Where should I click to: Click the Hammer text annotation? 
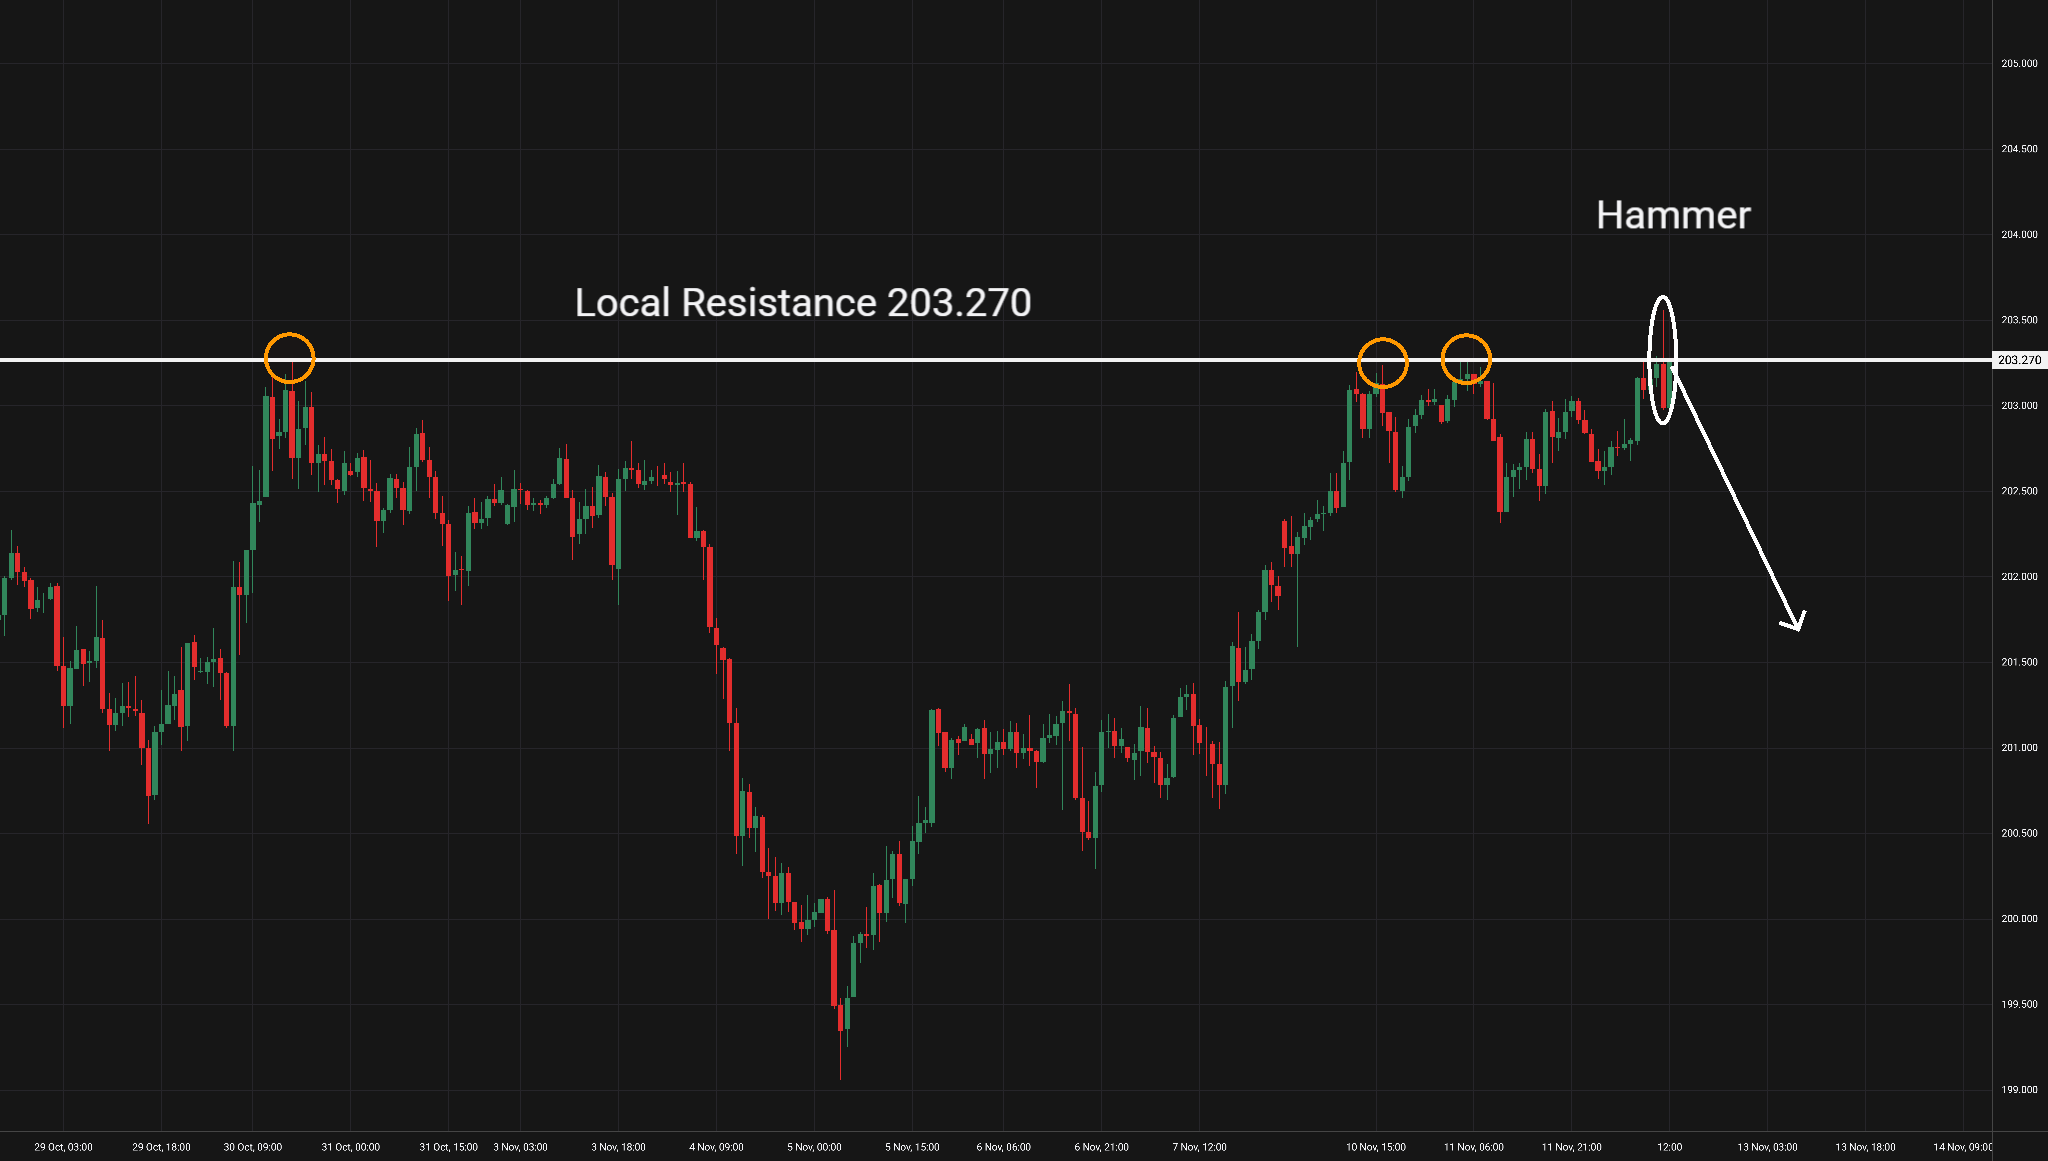point(1673,216)
